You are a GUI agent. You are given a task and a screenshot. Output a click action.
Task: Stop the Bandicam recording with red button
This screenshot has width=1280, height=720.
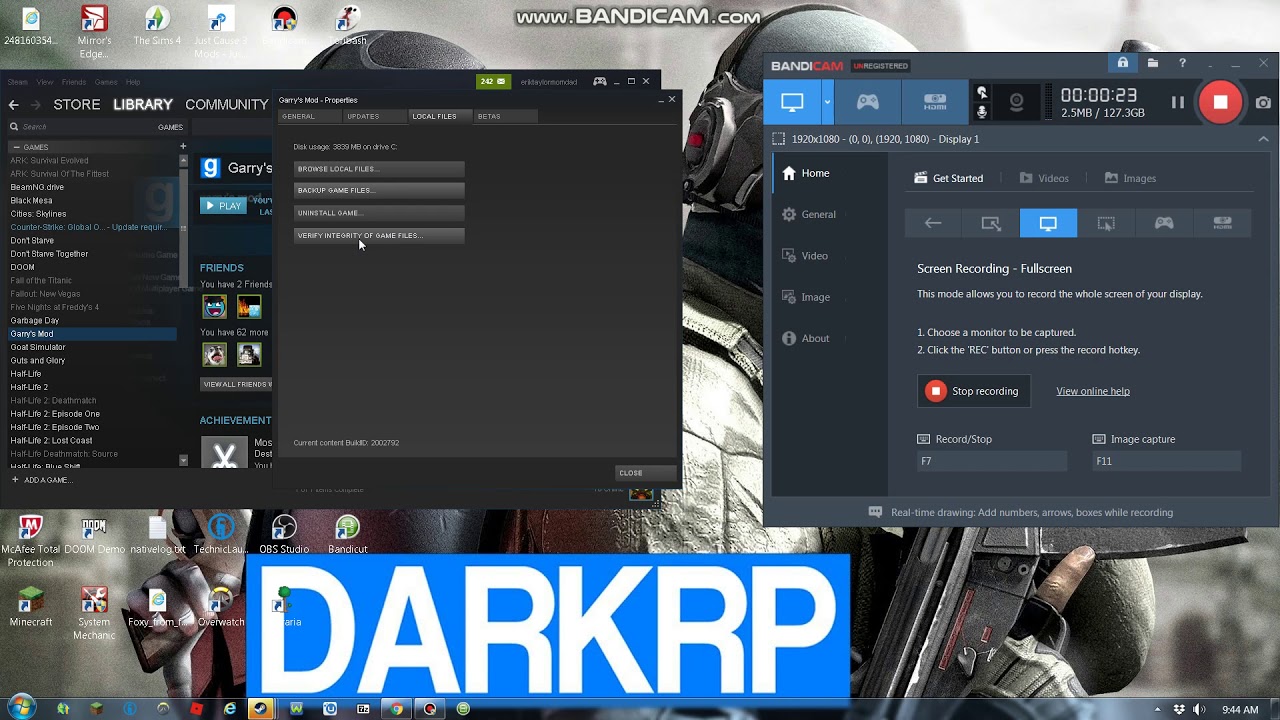pyautogui.click(x=1220, y=102)
